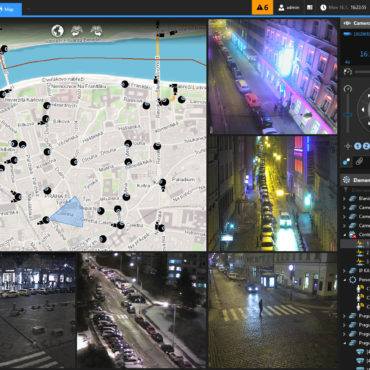Screen dimensions: 370x370
Task: Expand the first camera group tree node
Action: coord(344,199)
